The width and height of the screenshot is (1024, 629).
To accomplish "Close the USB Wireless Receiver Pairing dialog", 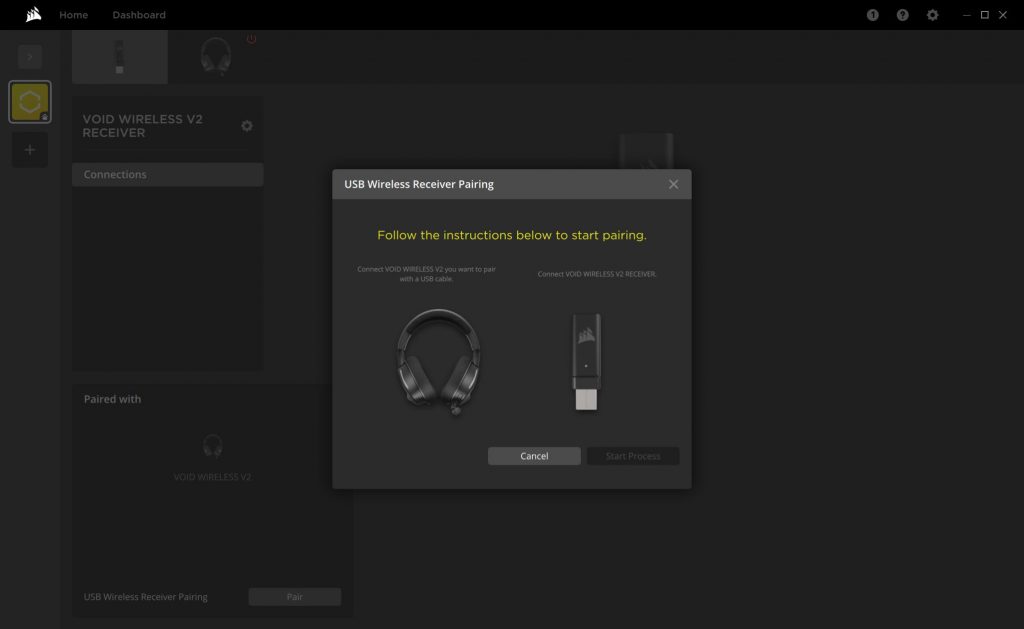I will click(673, 184).
